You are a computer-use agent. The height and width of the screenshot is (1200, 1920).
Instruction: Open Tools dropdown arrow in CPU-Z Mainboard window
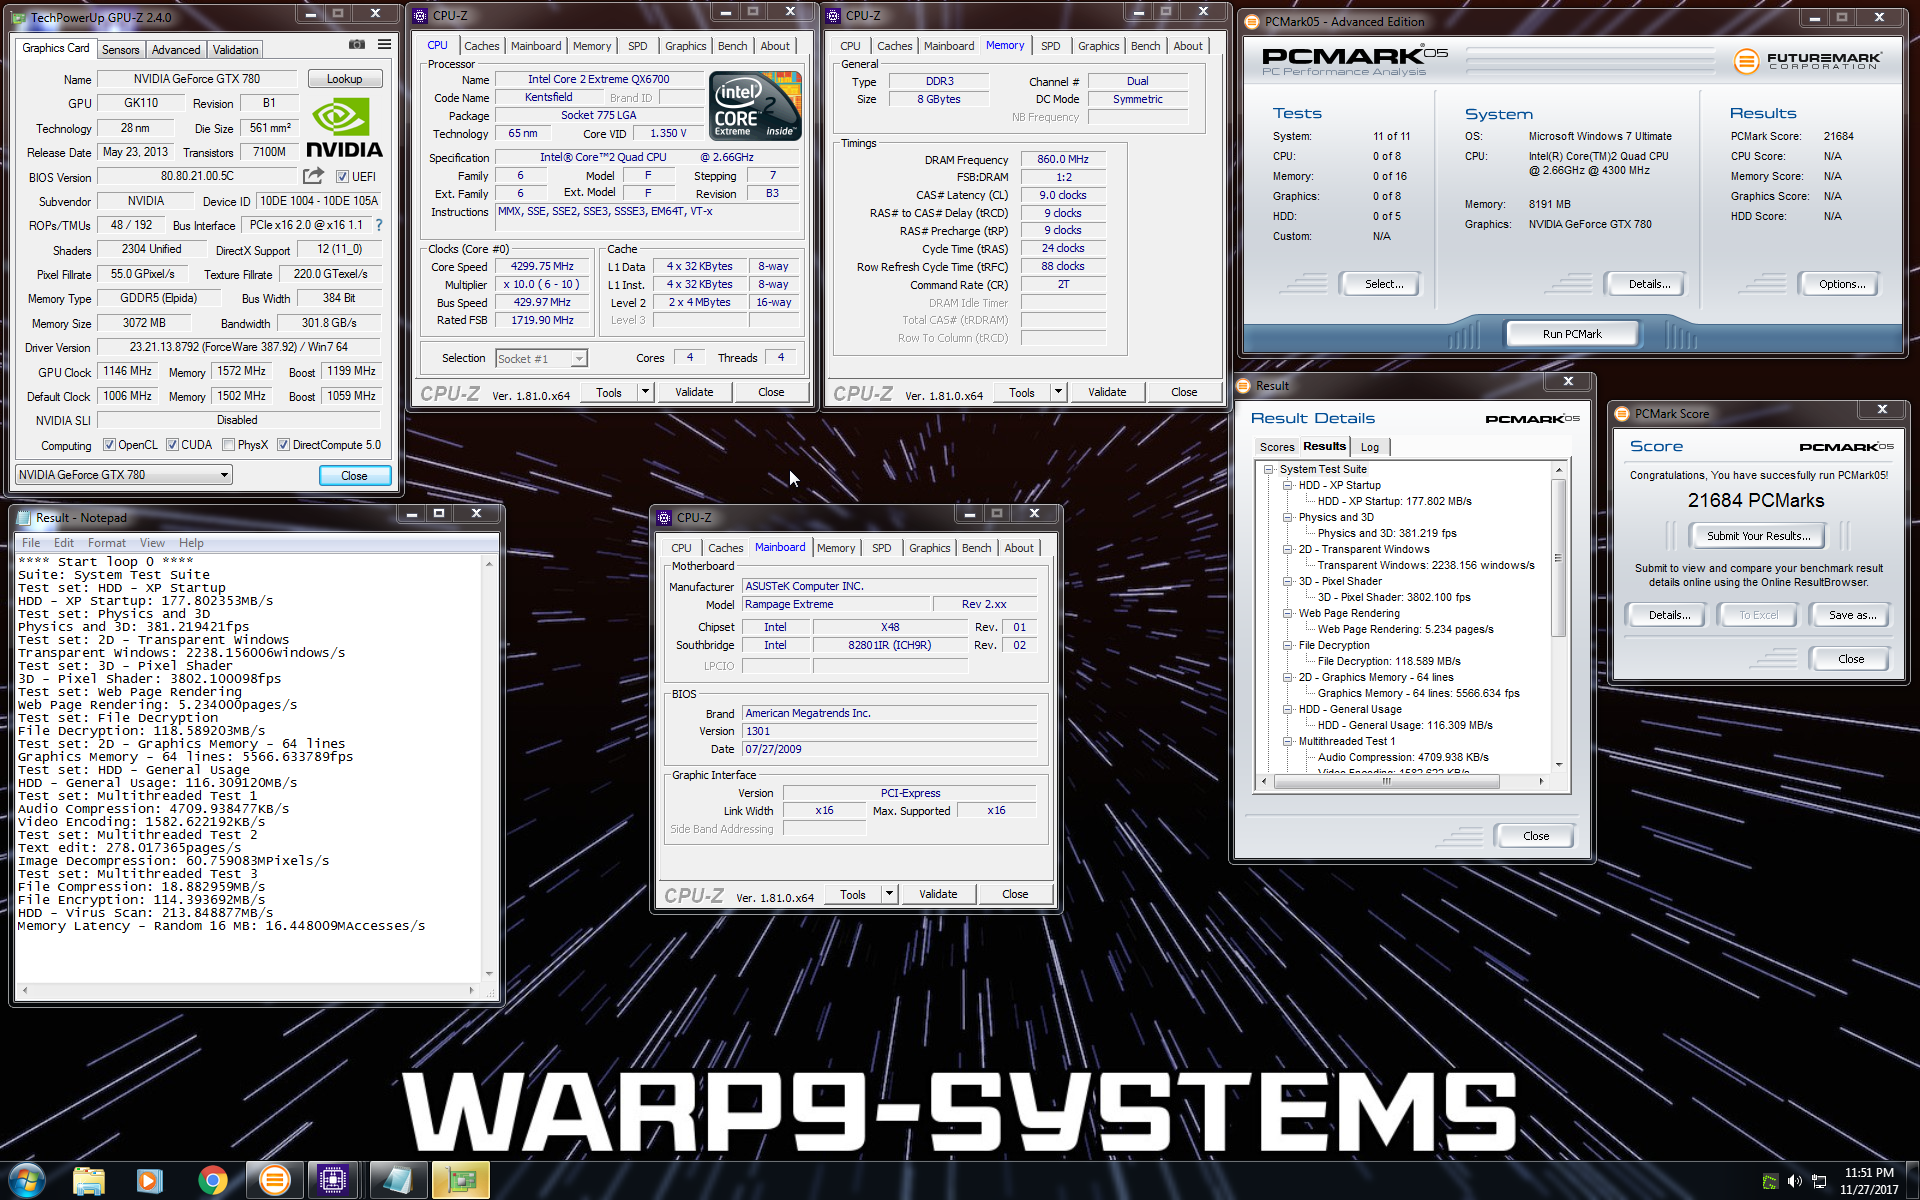[x=889, y=894]
